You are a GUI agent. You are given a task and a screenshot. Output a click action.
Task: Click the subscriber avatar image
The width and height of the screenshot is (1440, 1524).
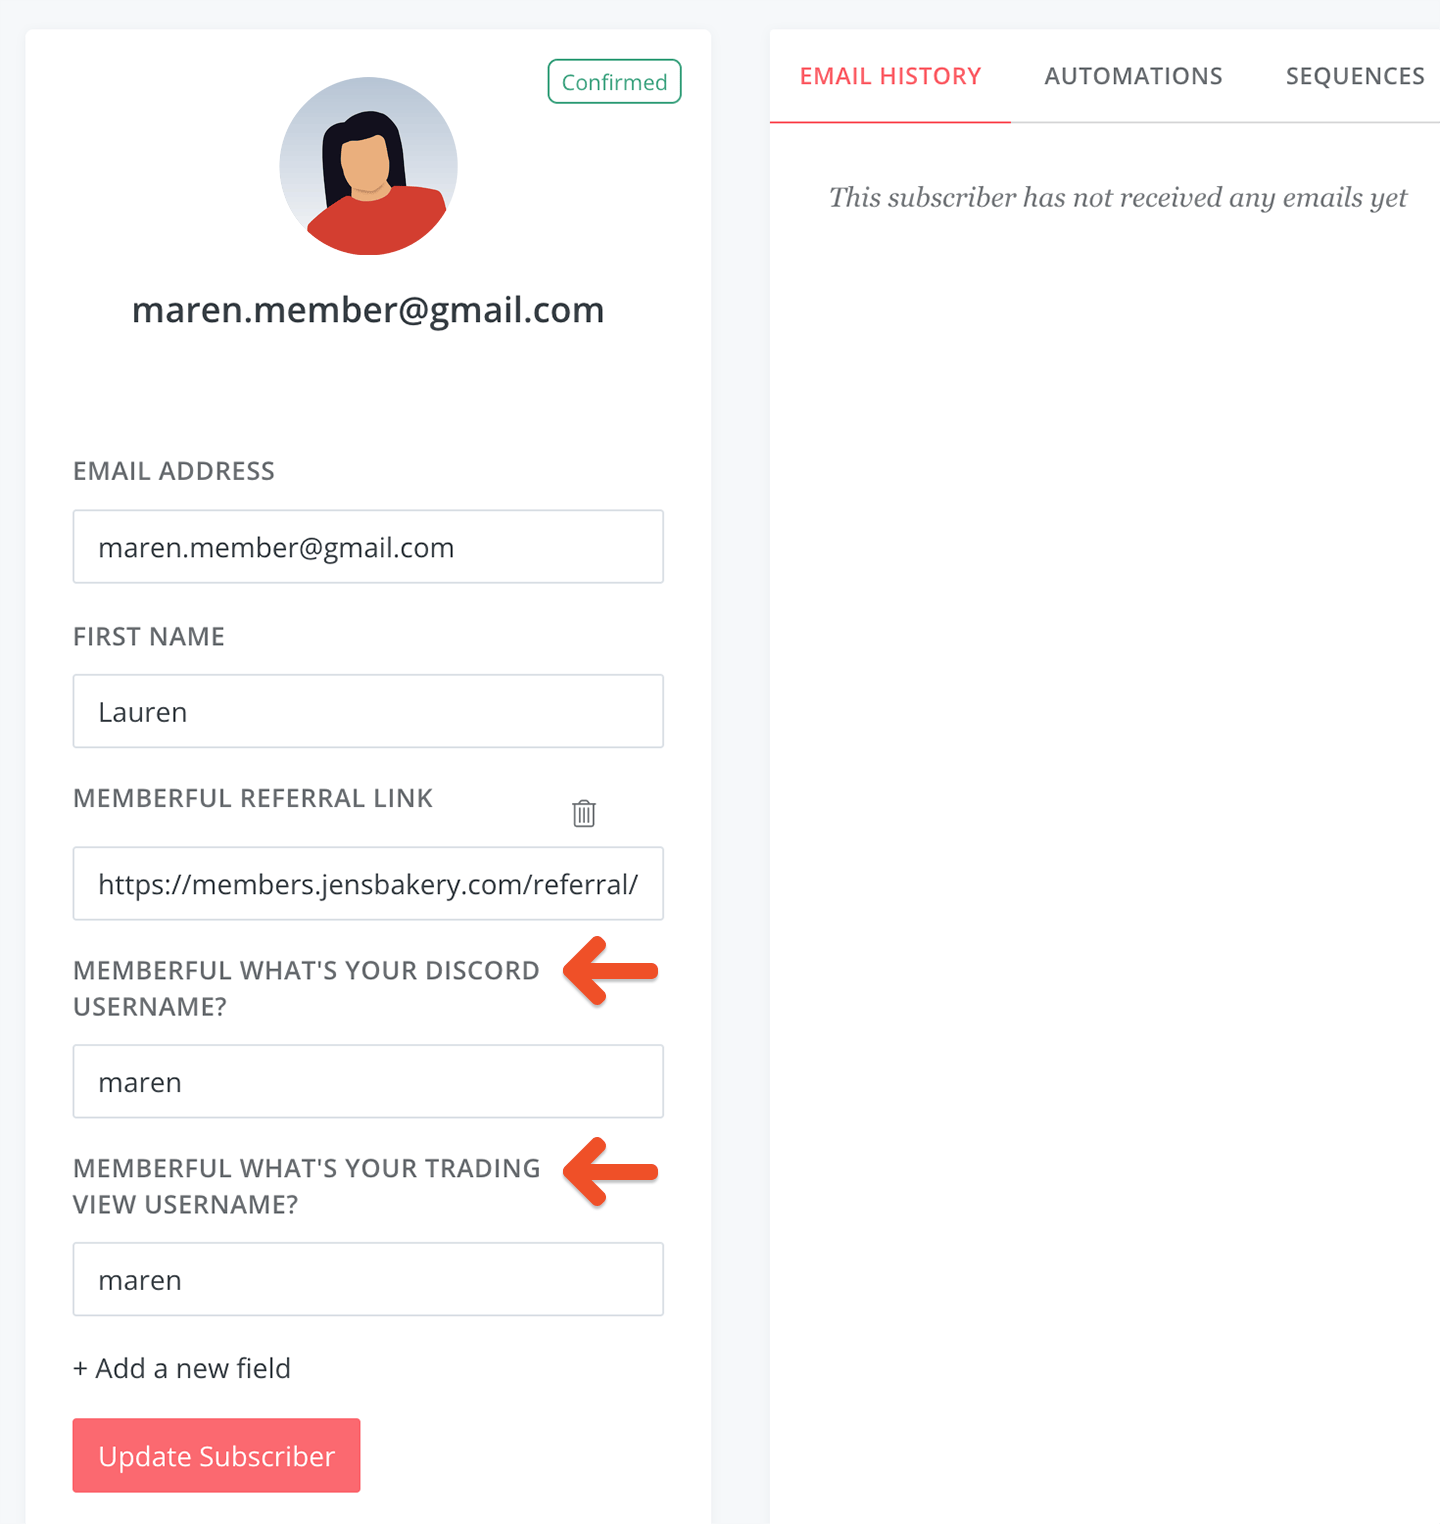368,166
